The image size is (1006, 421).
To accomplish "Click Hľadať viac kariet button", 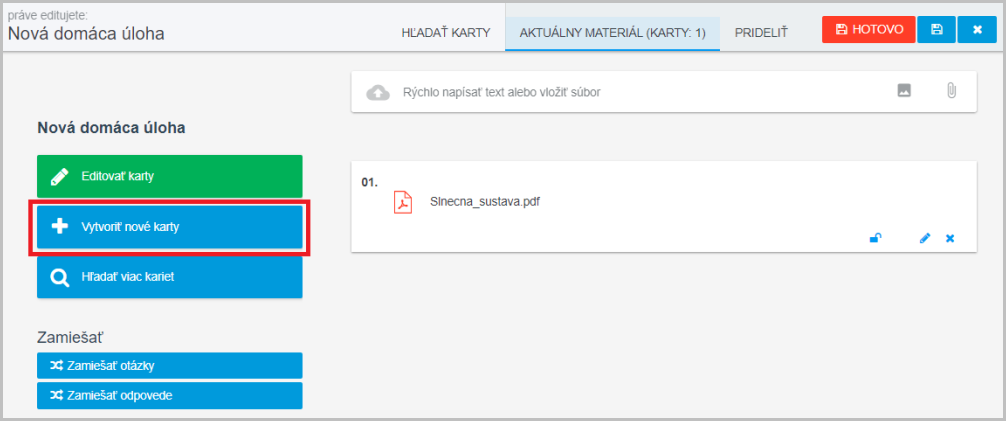I will (x=169, y=276).
